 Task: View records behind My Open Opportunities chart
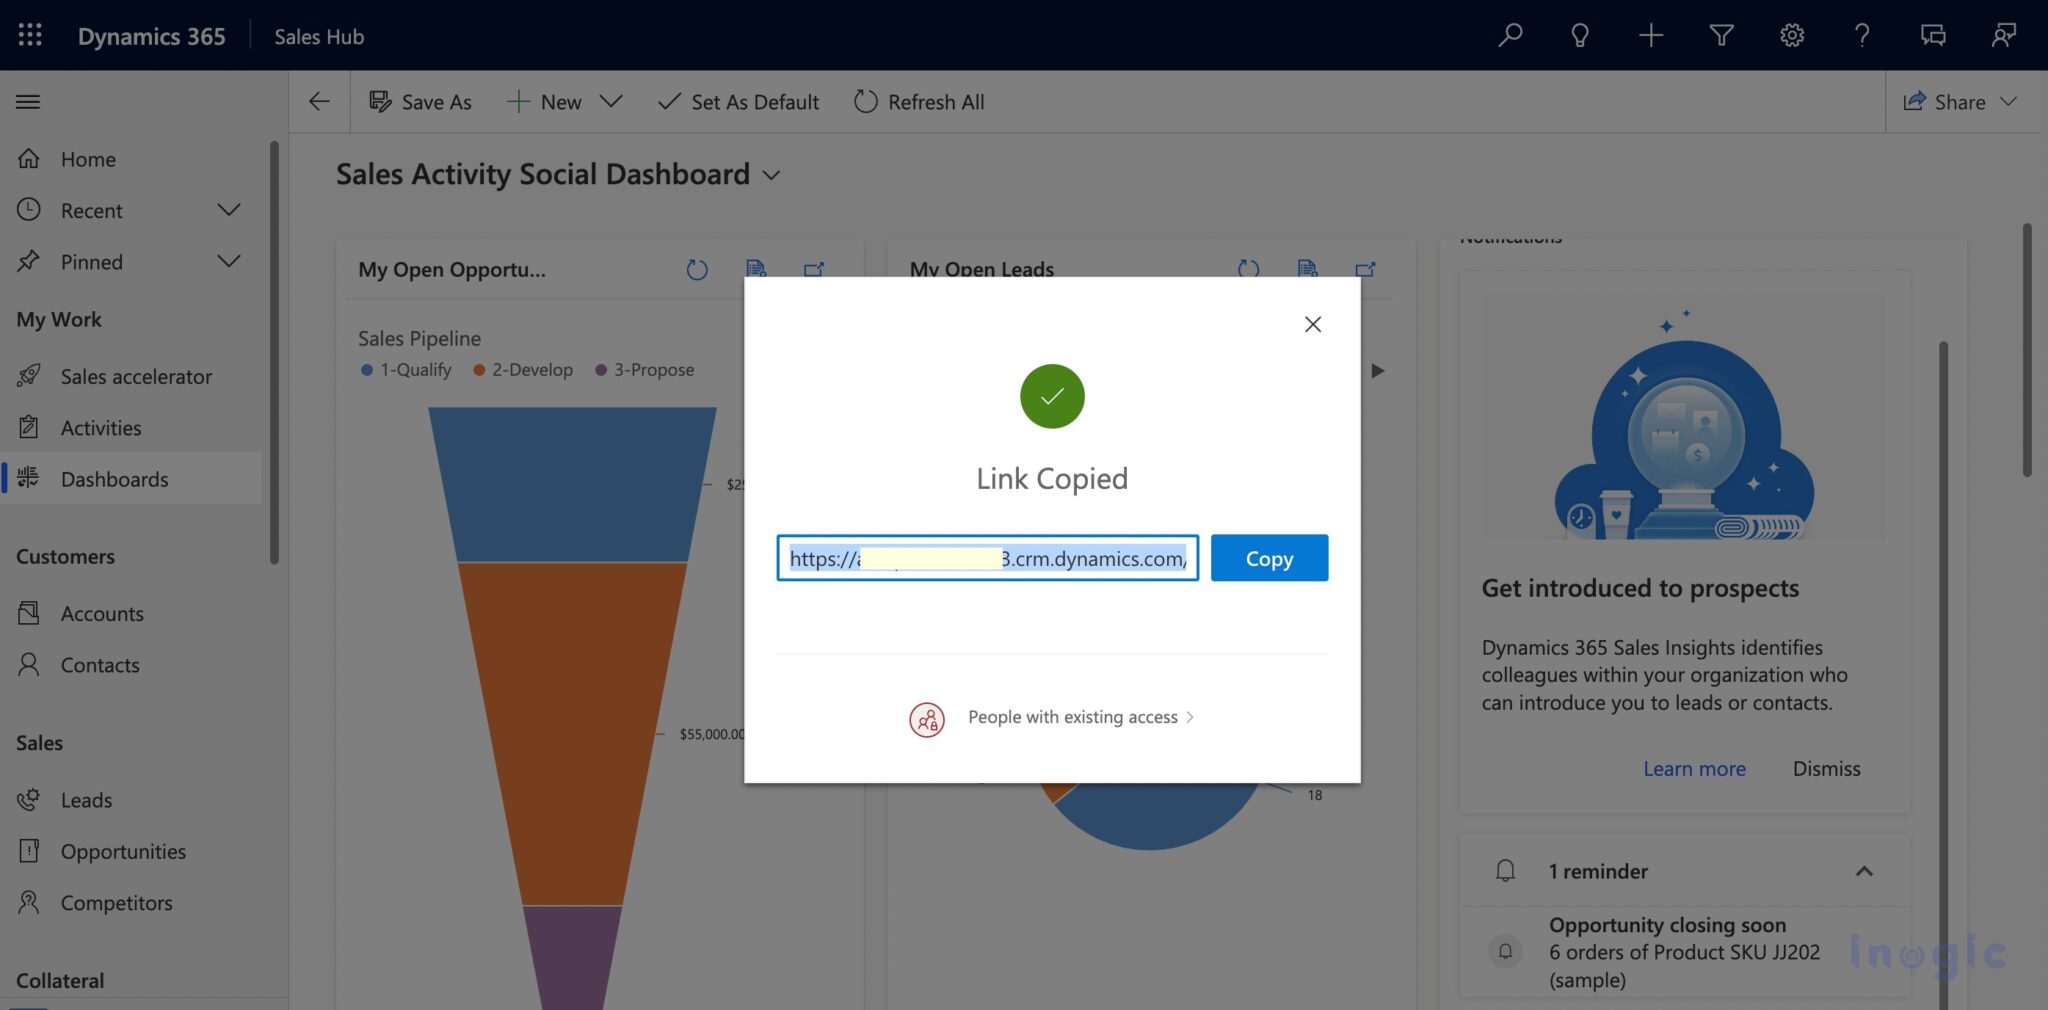tap(755, 268)
